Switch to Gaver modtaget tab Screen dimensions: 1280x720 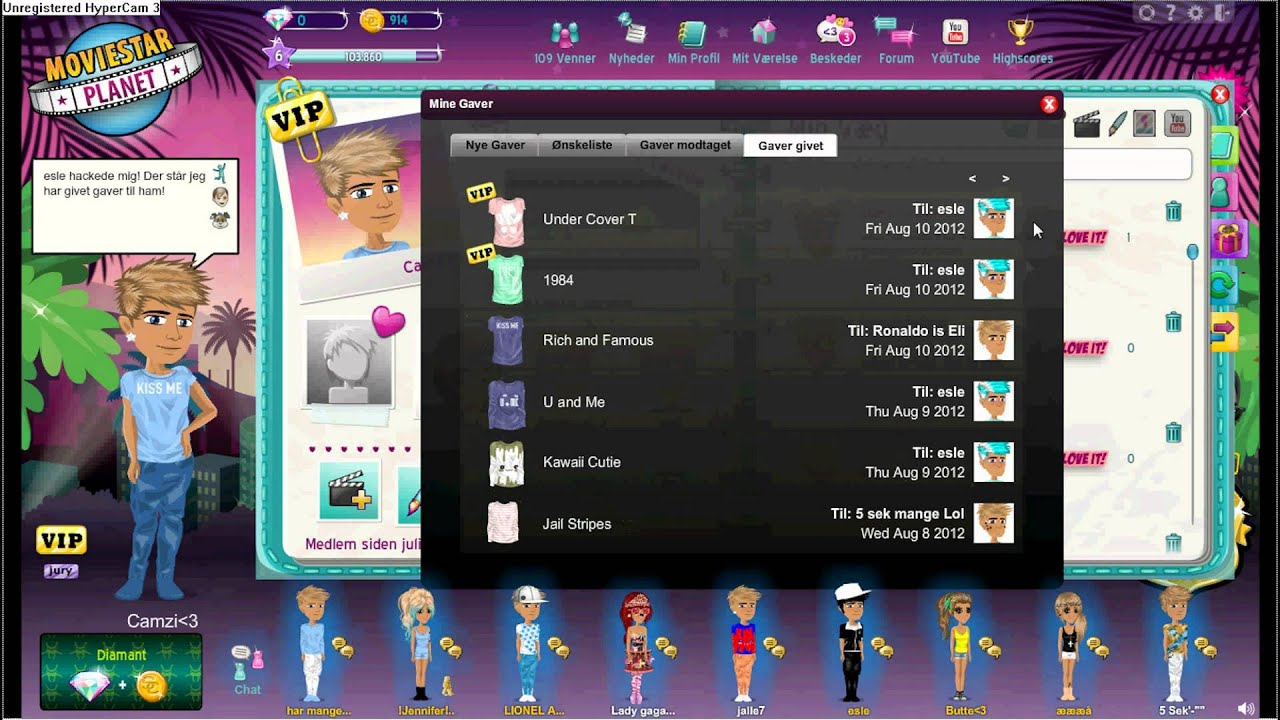tap(685, 145)
